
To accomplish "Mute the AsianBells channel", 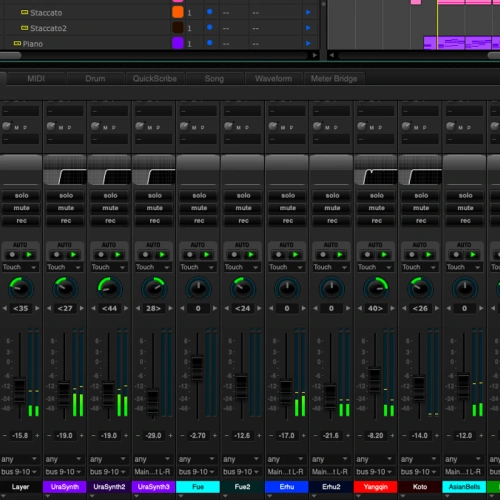I will 465,208.
